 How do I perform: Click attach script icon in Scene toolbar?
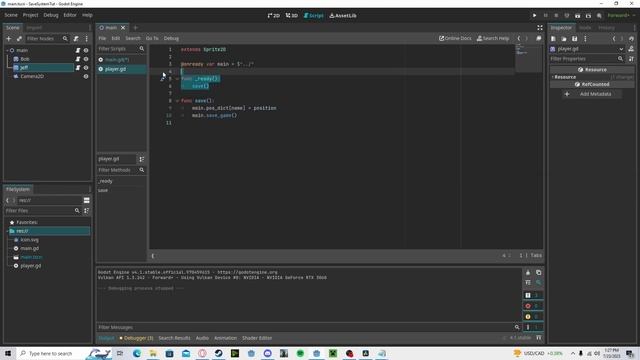[76, 38]
